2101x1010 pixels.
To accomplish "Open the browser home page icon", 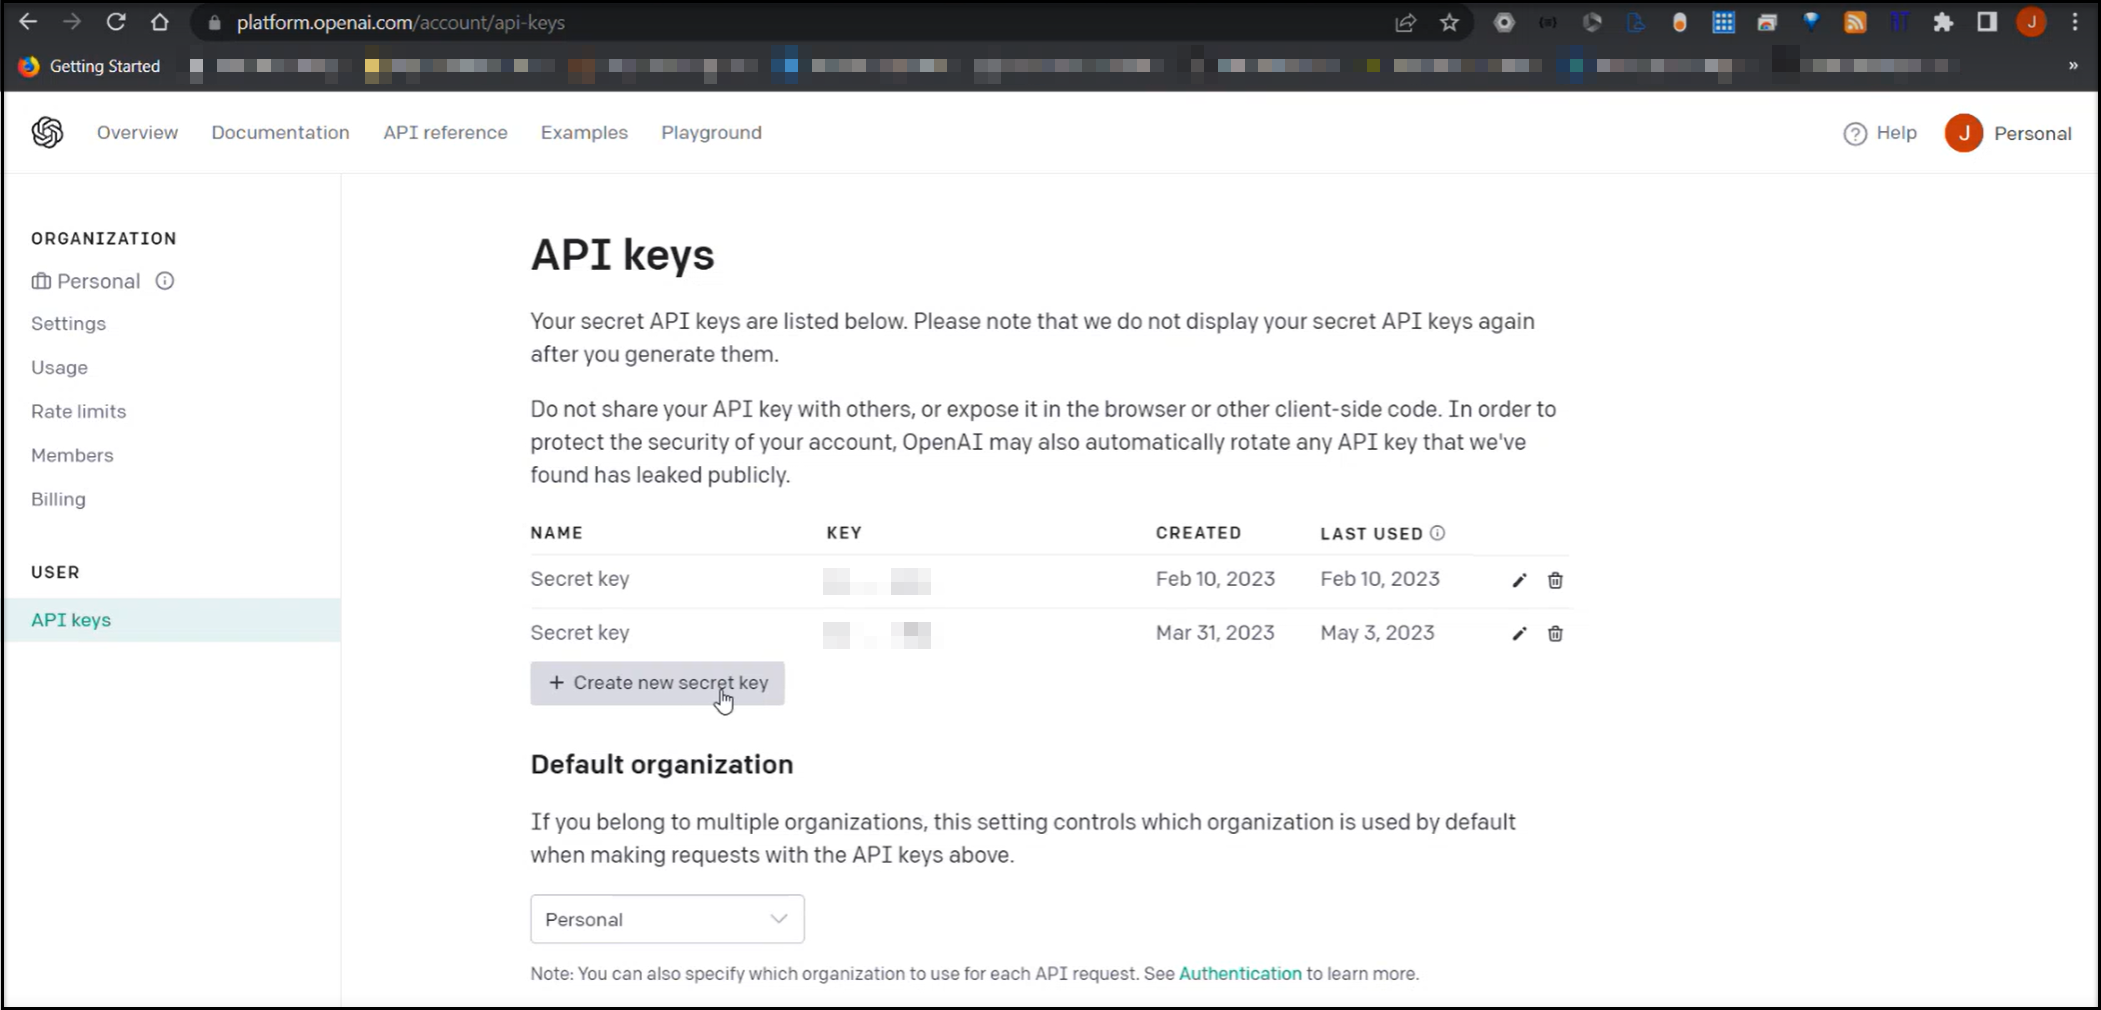I will (x=160, y=22).
